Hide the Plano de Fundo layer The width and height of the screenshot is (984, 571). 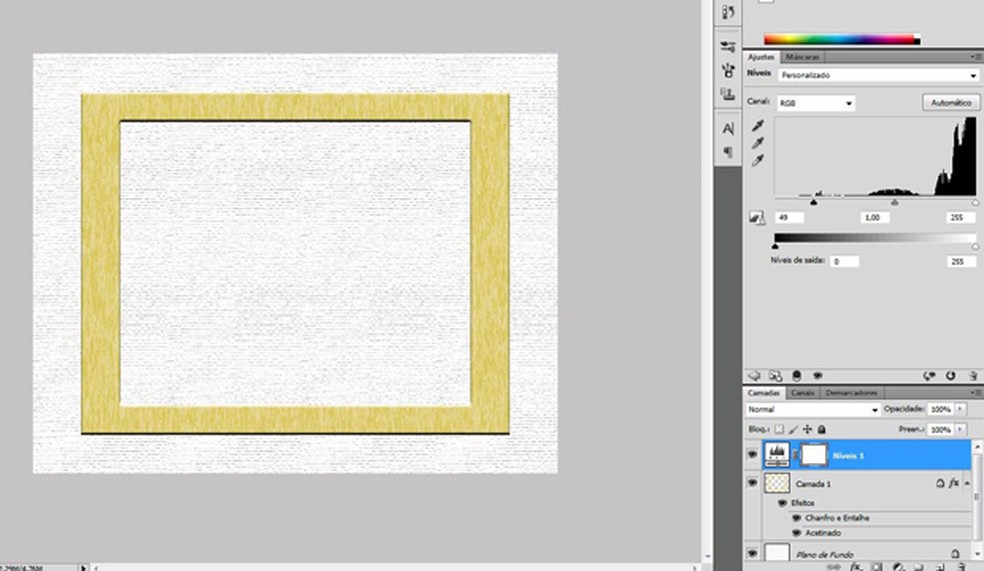[752, 553]
